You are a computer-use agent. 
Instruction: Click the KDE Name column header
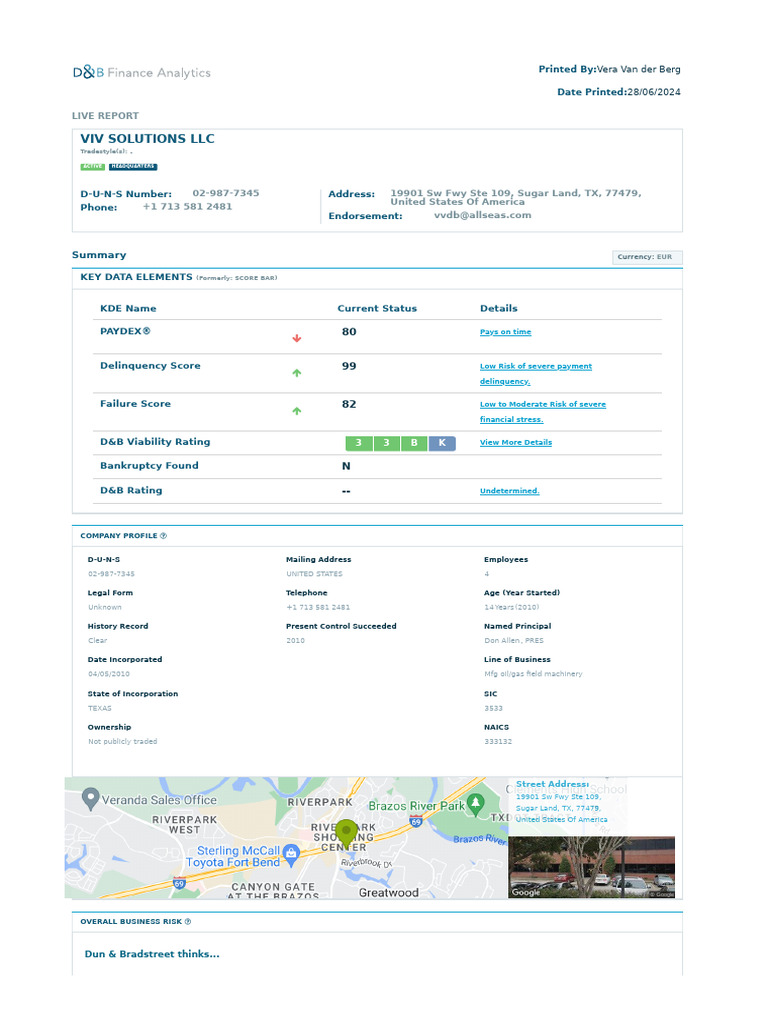(128, 308)
